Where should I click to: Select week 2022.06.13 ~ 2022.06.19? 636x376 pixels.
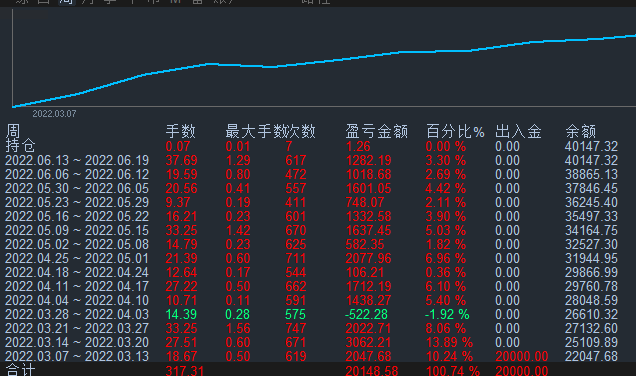tap(77, 161)
